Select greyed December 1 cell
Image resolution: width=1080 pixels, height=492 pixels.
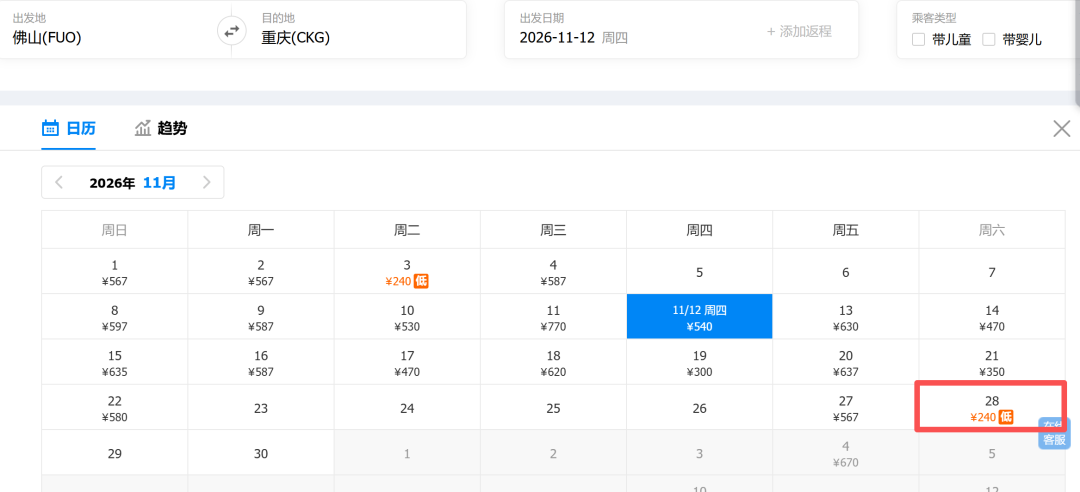tap(407, 453)
